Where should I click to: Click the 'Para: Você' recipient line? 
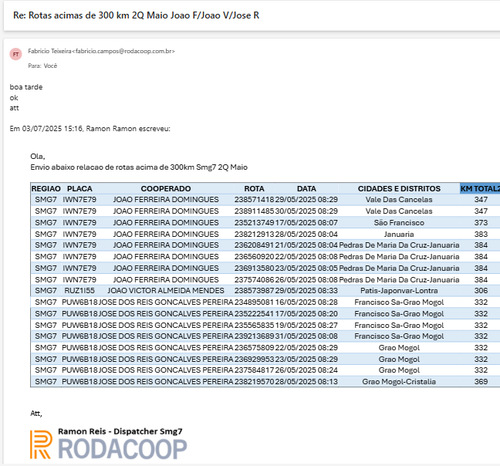click(42, 66)
